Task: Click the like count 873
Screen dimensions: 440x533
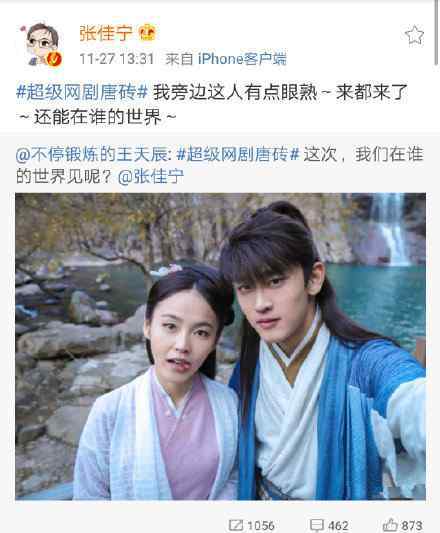Action: click(x=411, y=526)
